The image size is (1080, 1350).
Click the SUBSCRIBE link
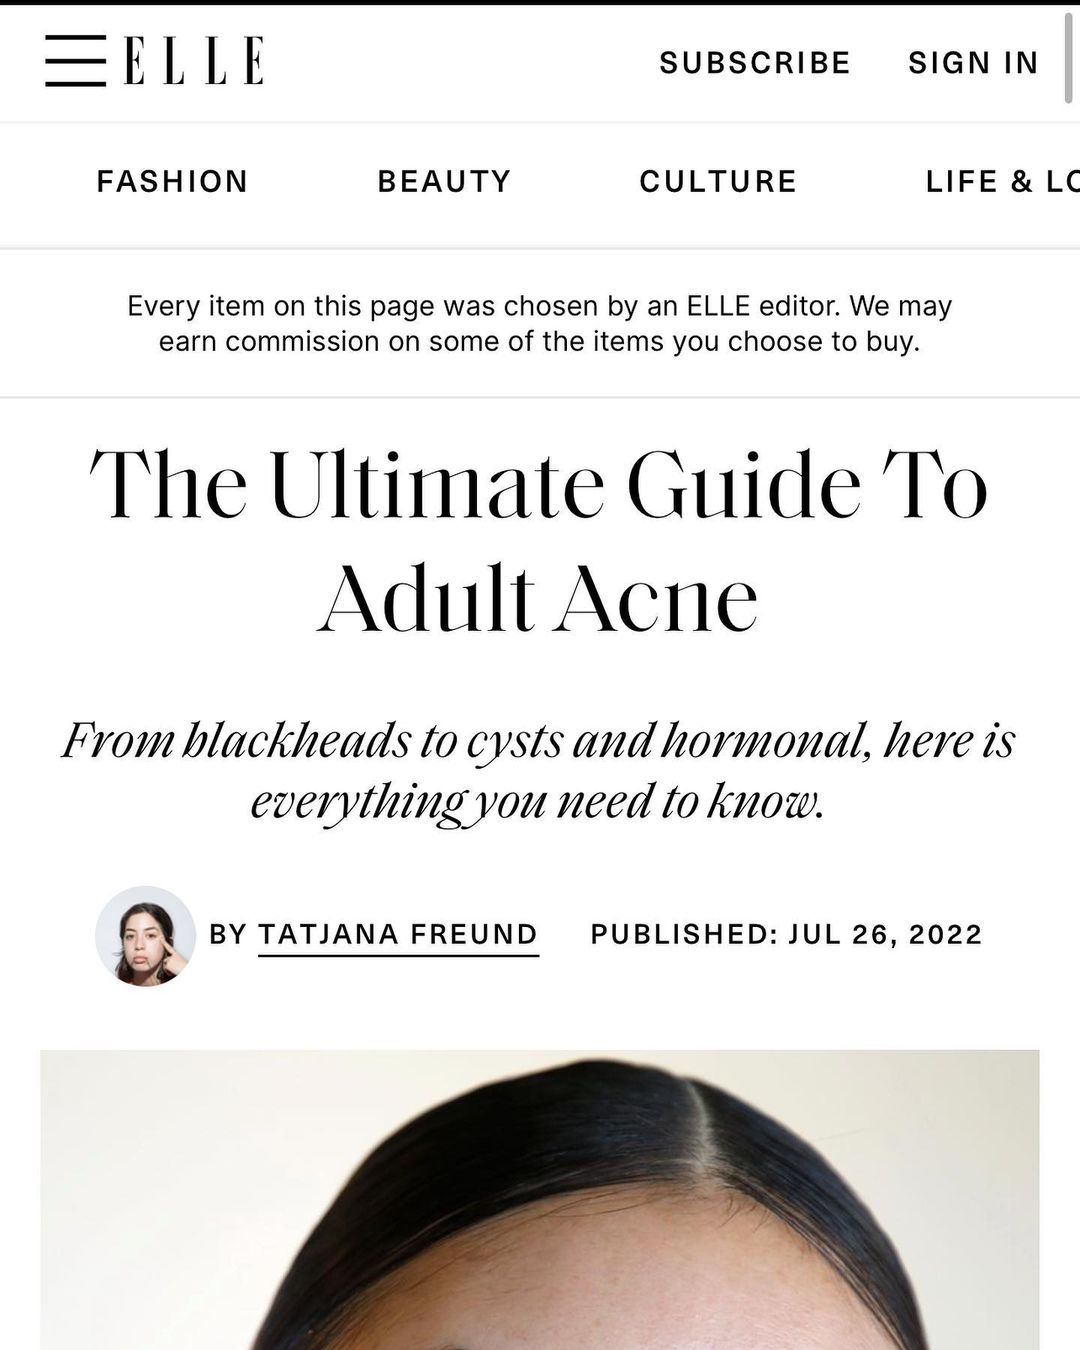pos(754,63)
